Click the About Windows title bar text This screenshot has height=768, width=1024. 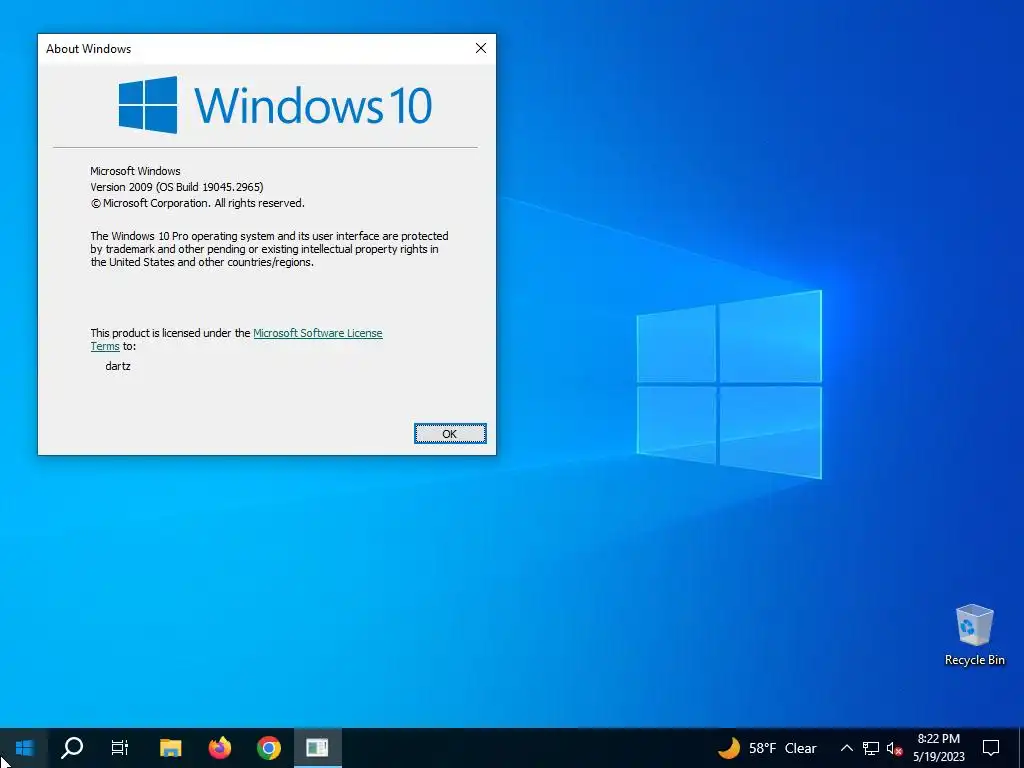[88, 49]
